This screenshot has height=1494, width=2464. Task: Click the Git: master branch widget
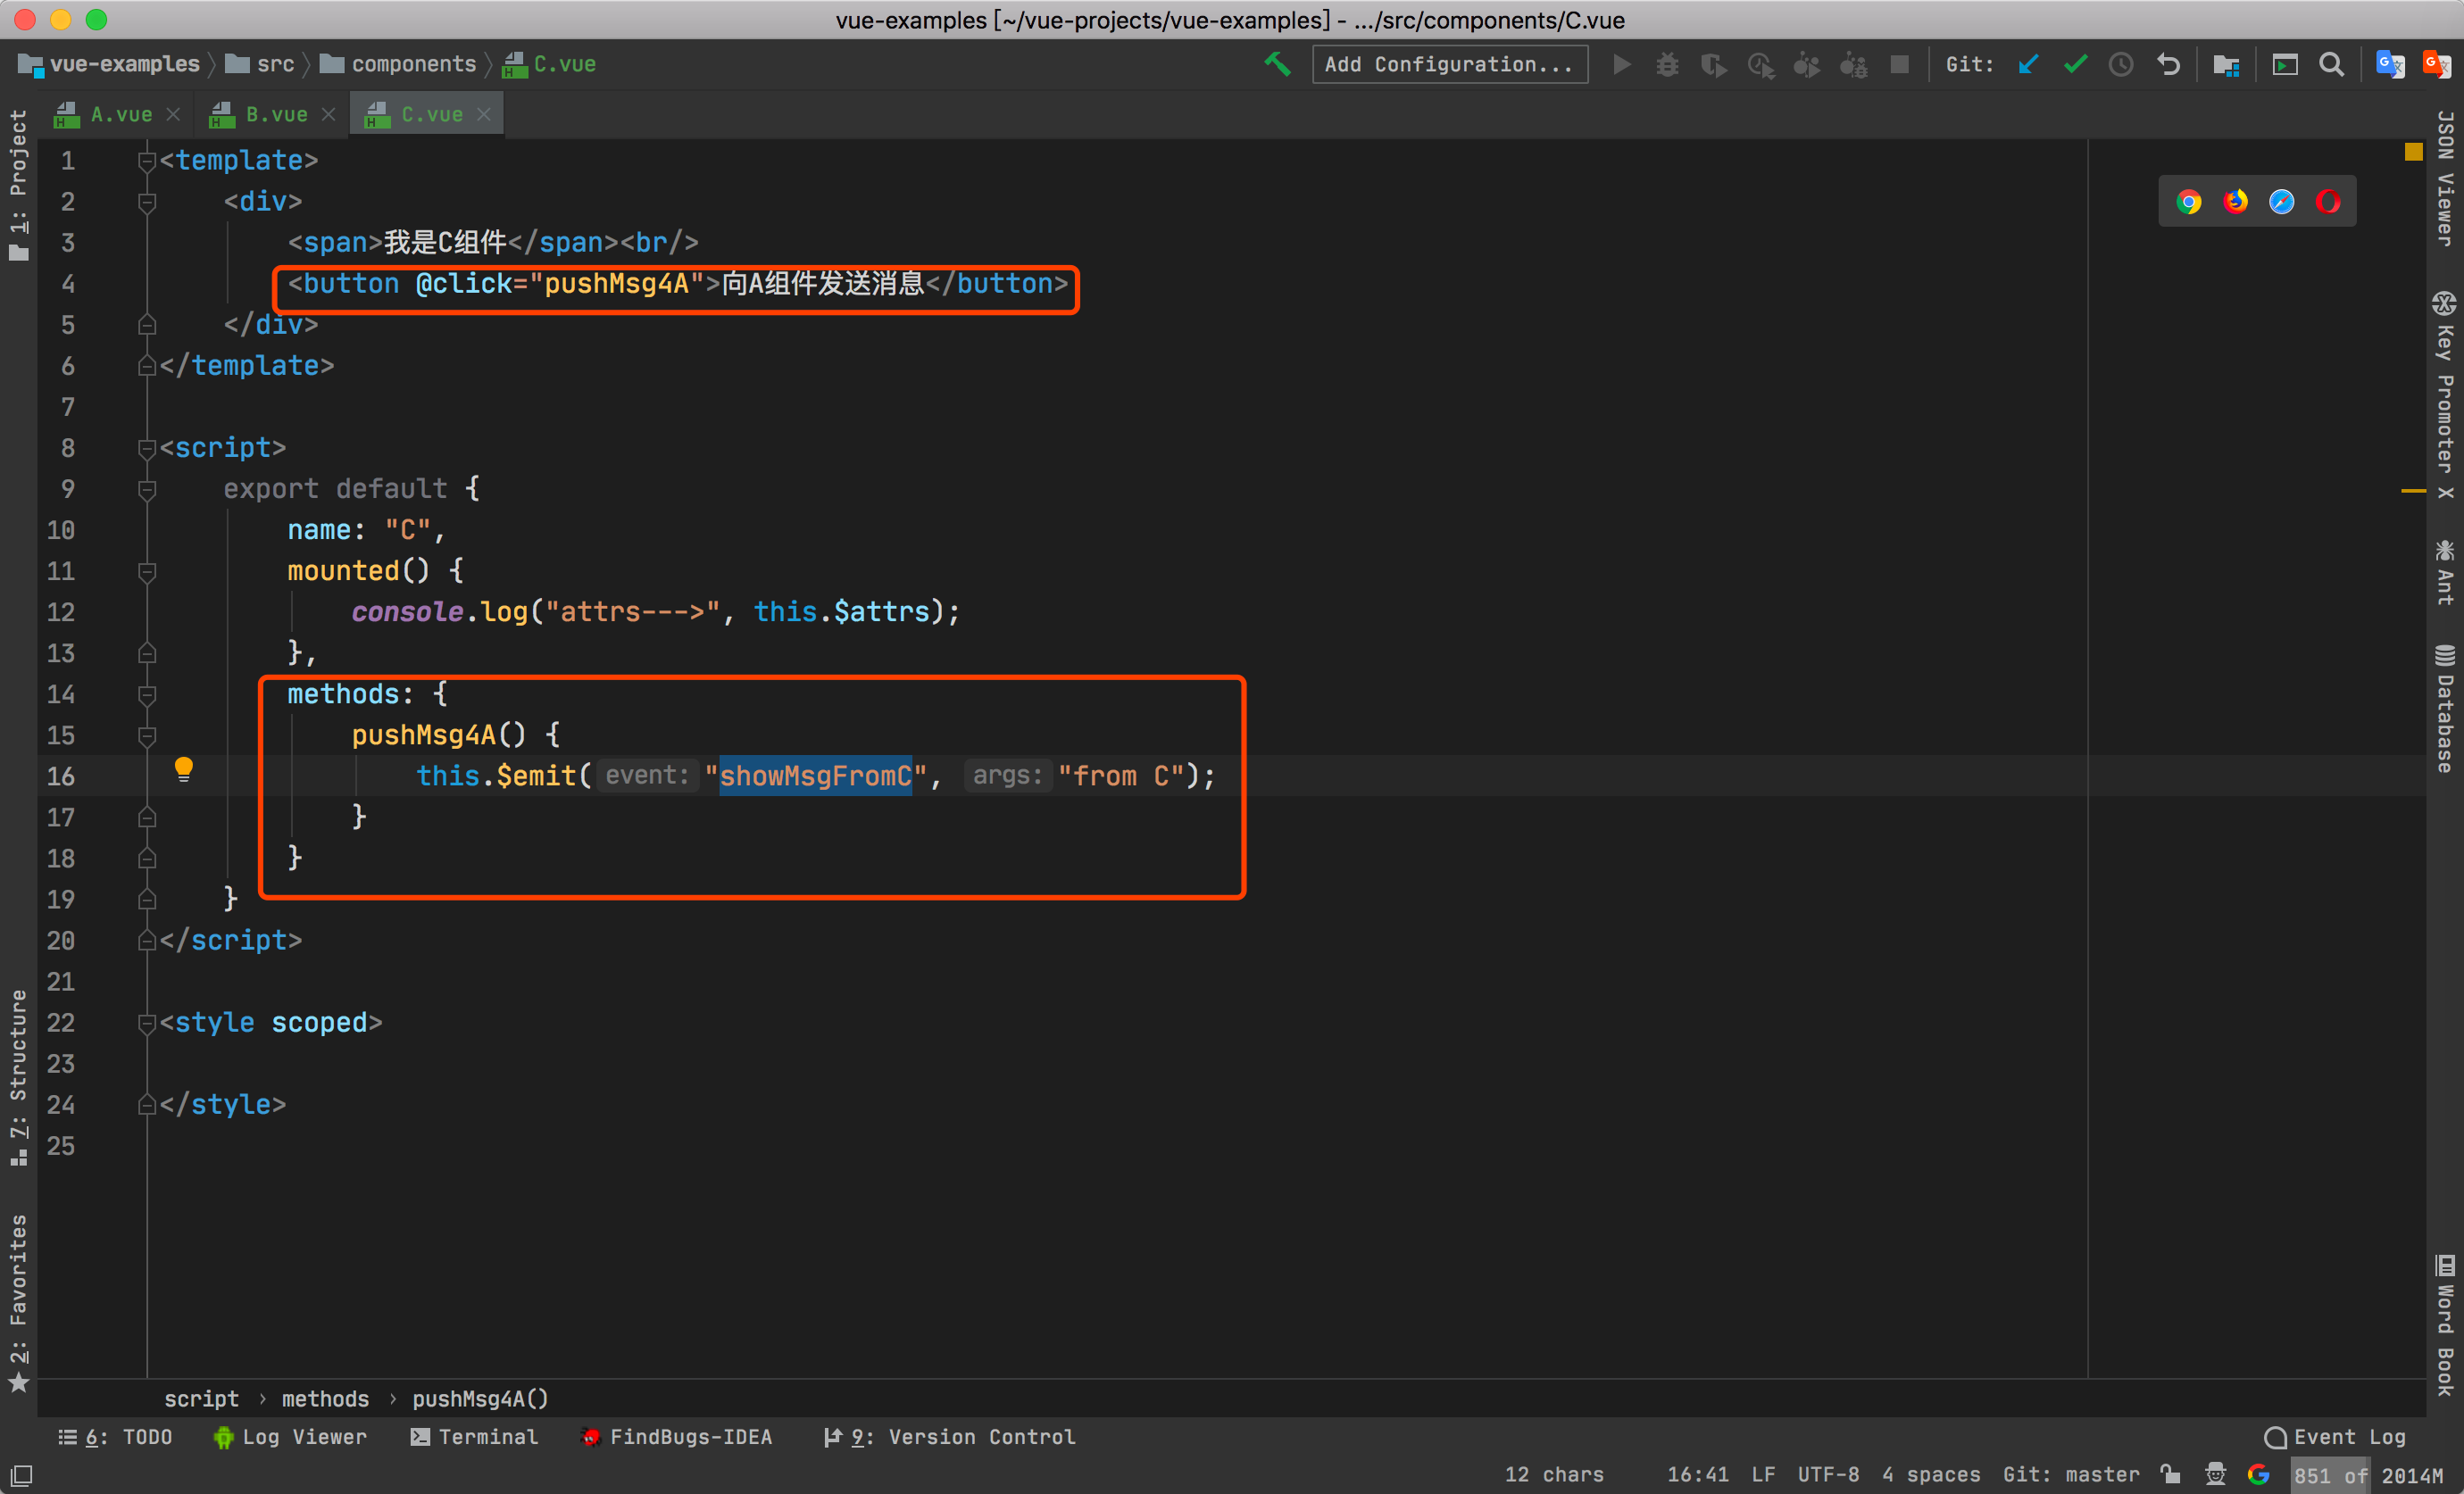pos(2071,1475)
